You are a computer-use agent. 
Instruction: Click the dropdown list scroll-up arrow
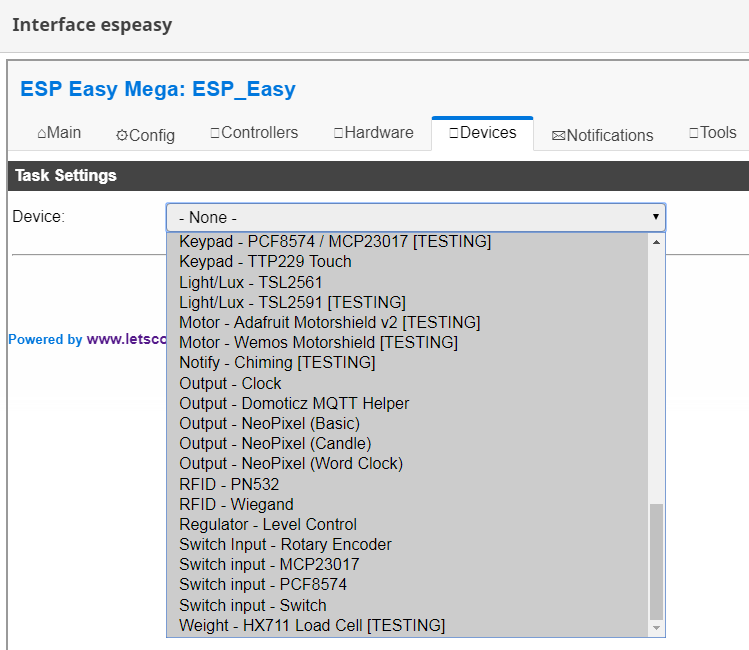[657, 242]
